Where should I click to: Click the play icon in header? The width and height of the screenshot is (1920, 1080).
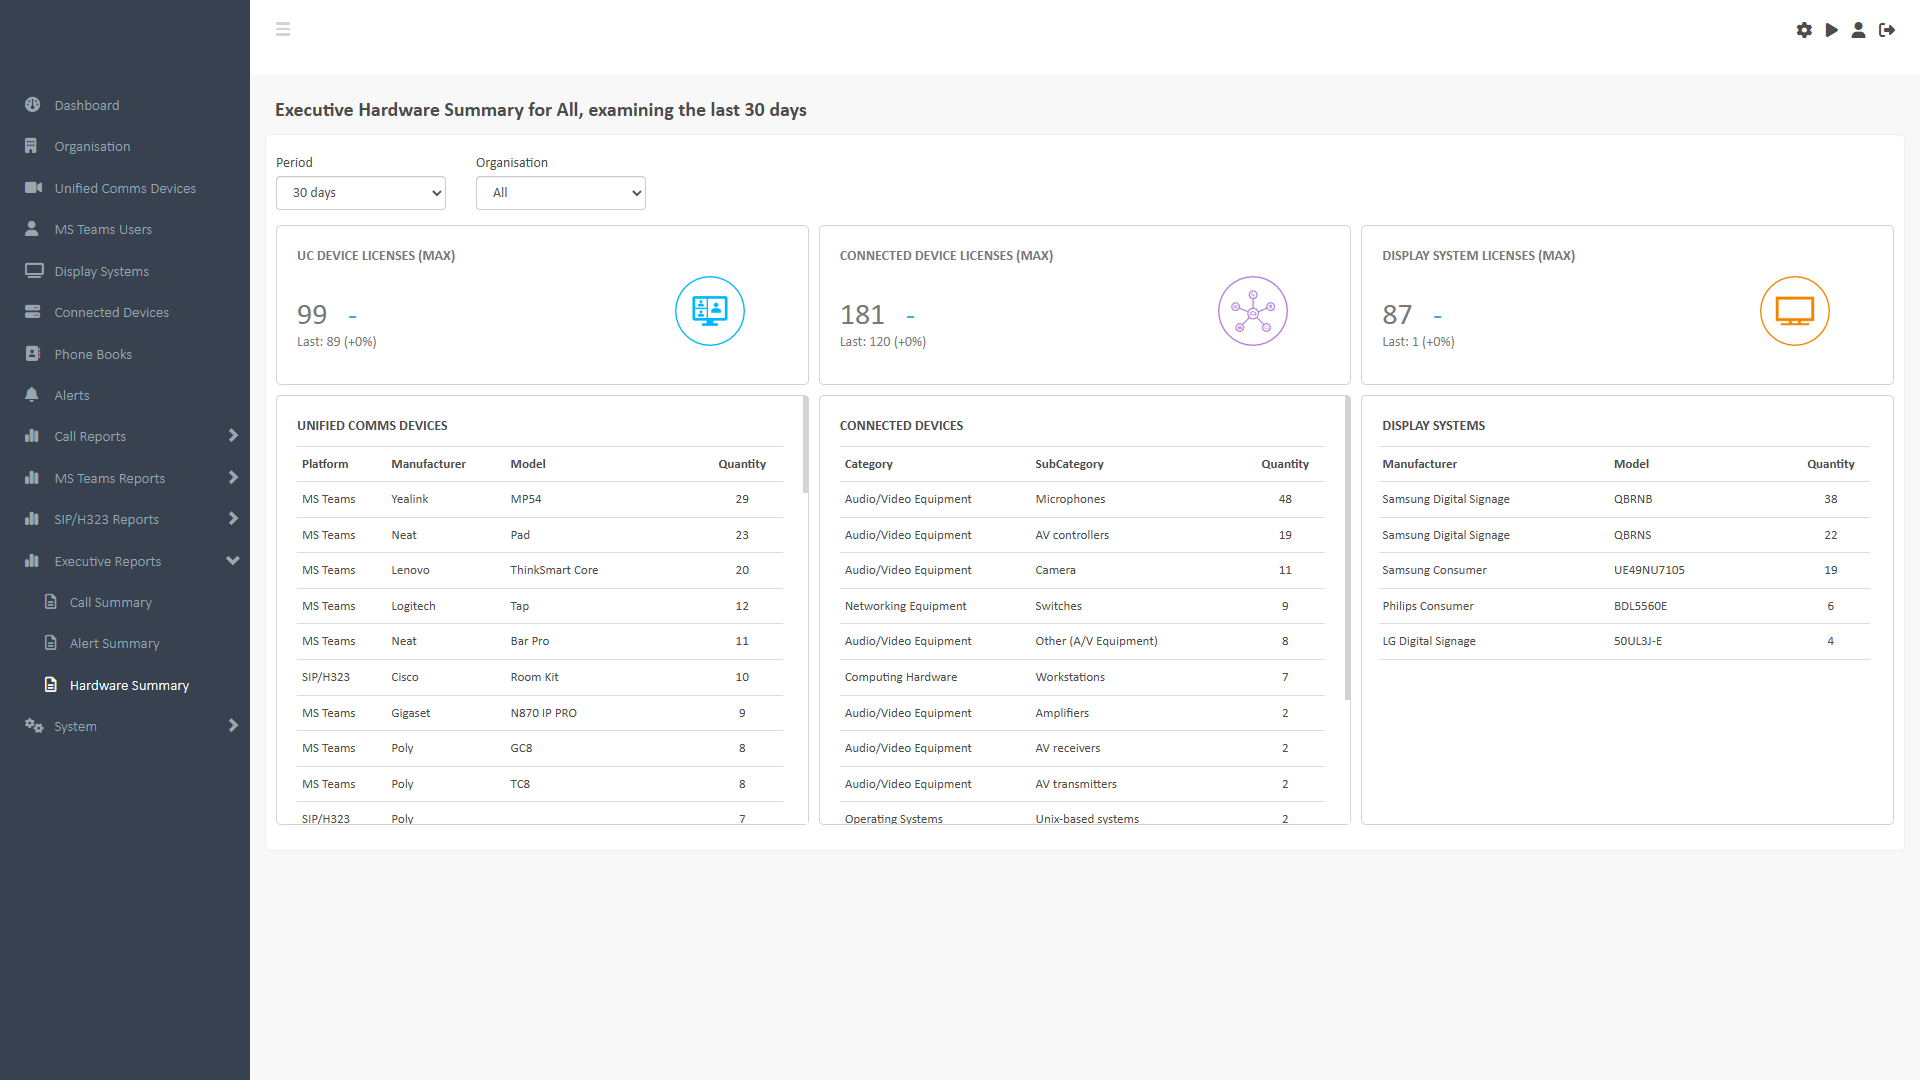coord(1831,30)
